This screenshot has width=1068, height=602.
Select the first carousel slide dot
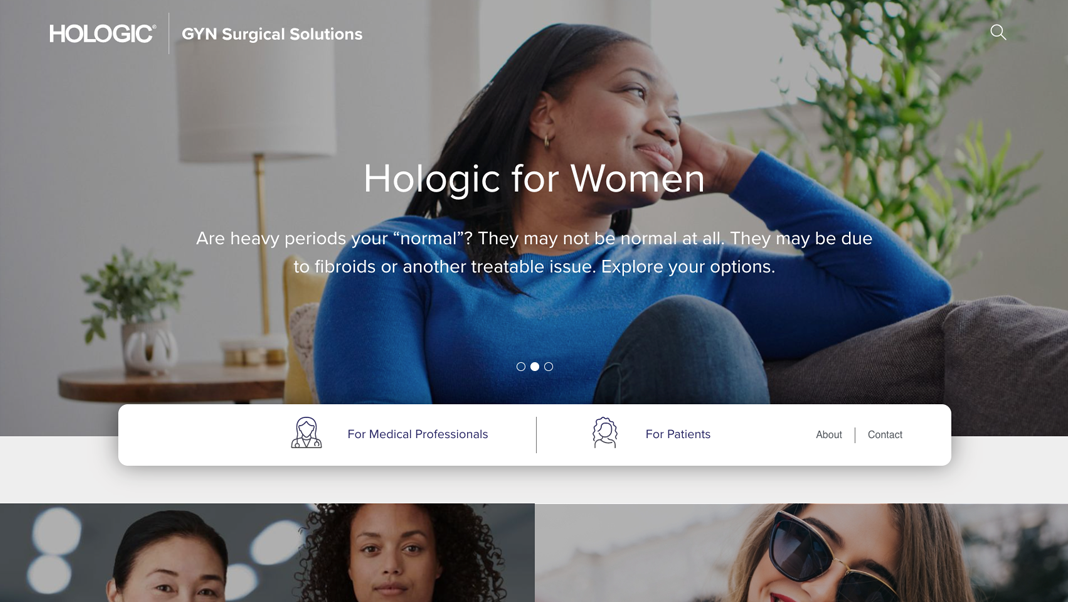[x=520, y=366]
